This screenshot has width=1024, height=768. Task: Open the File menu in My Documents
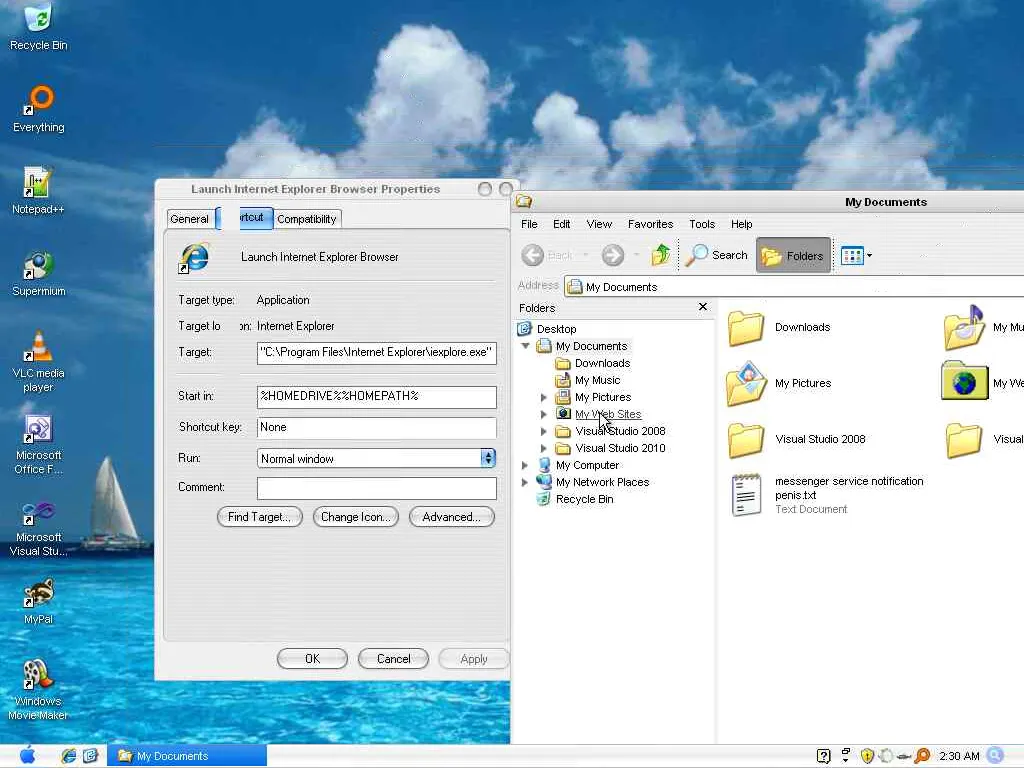coord(529,224)
